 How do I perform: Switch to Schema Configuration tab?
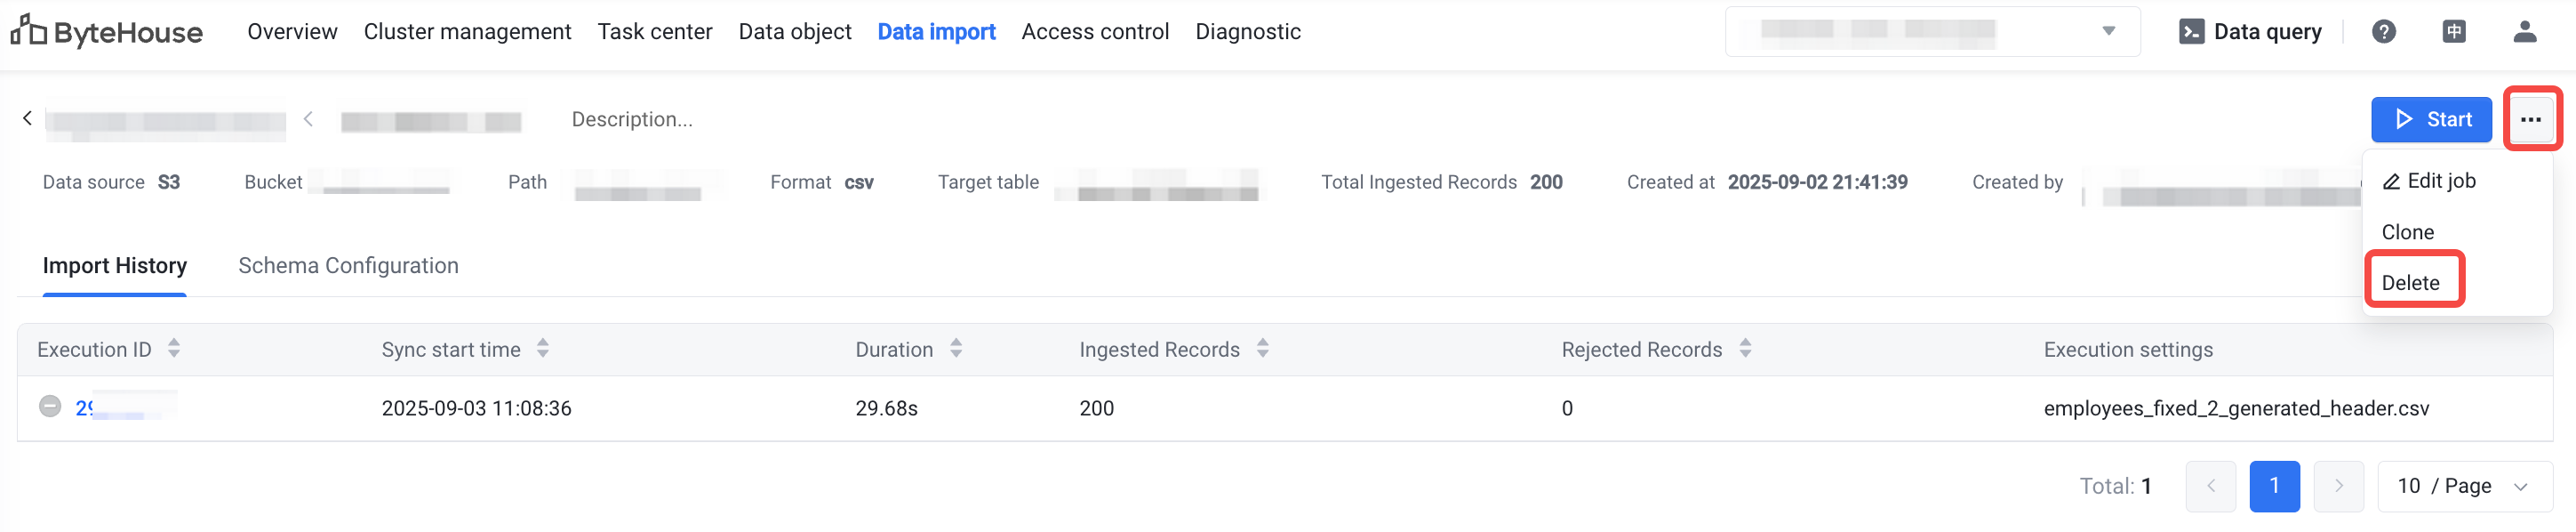[348, 266]
